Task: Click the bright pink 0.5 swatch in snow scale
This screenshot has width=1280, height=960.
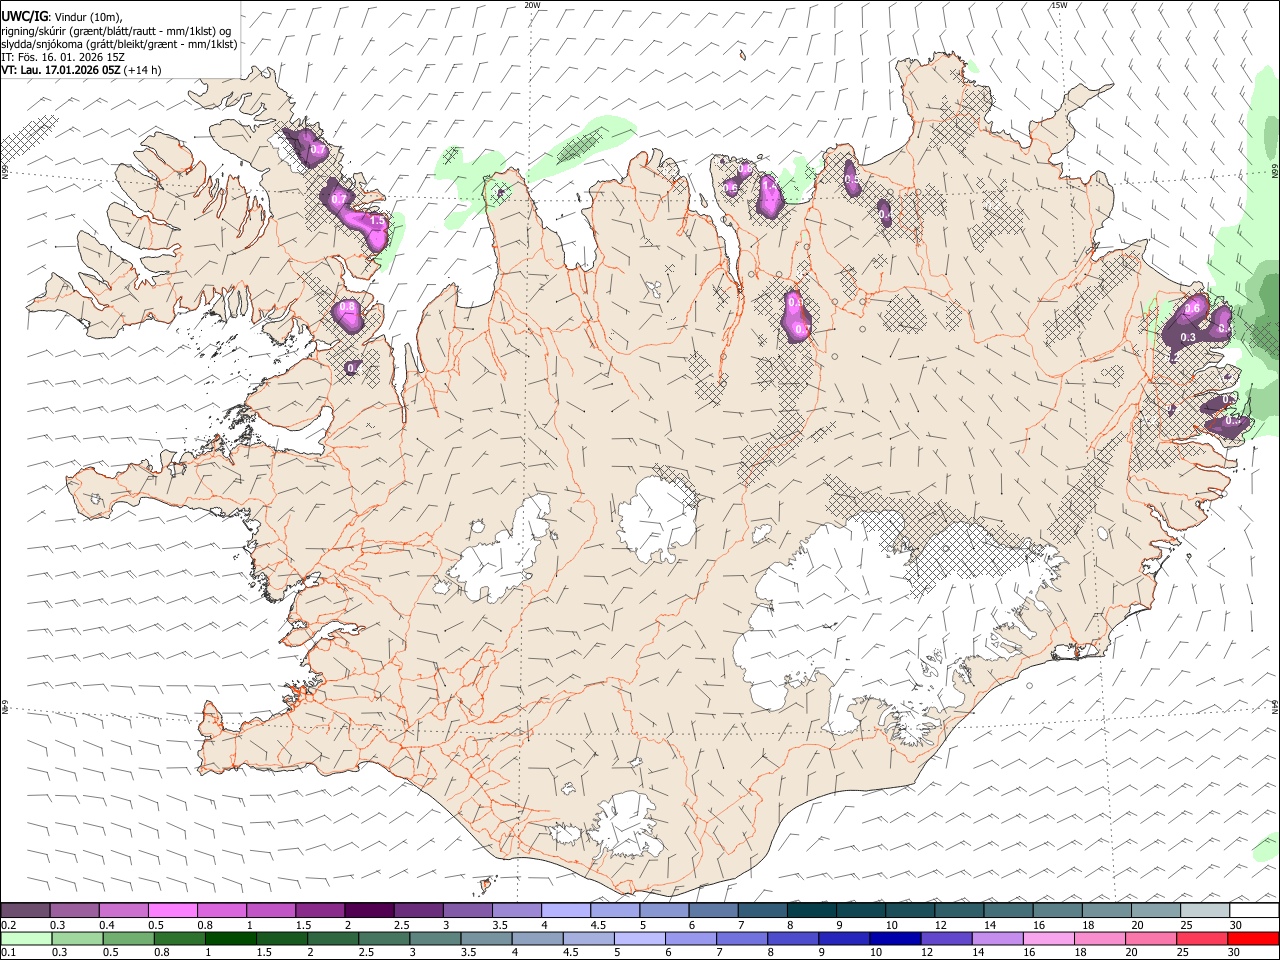Action: (x=173, y=910)
